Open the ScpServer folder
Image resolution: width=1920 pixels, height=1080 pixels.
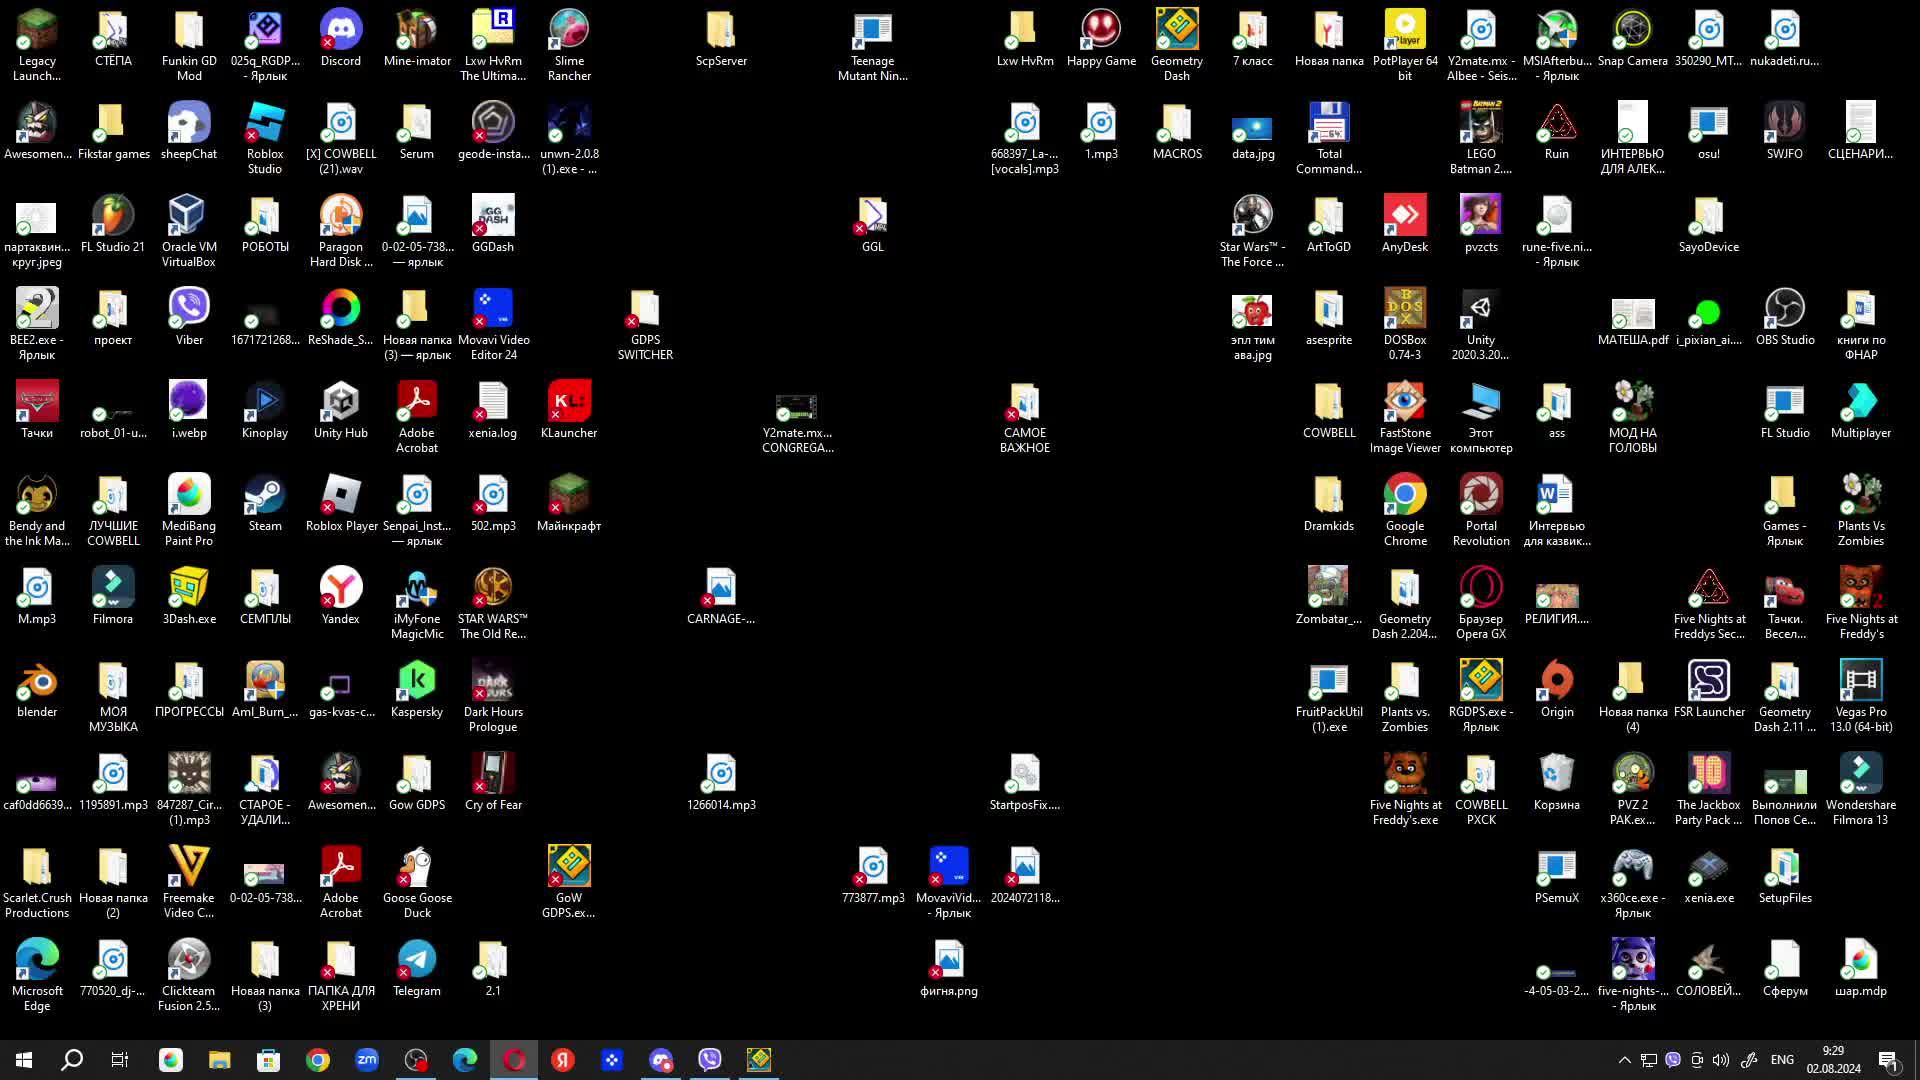point(721,38)
